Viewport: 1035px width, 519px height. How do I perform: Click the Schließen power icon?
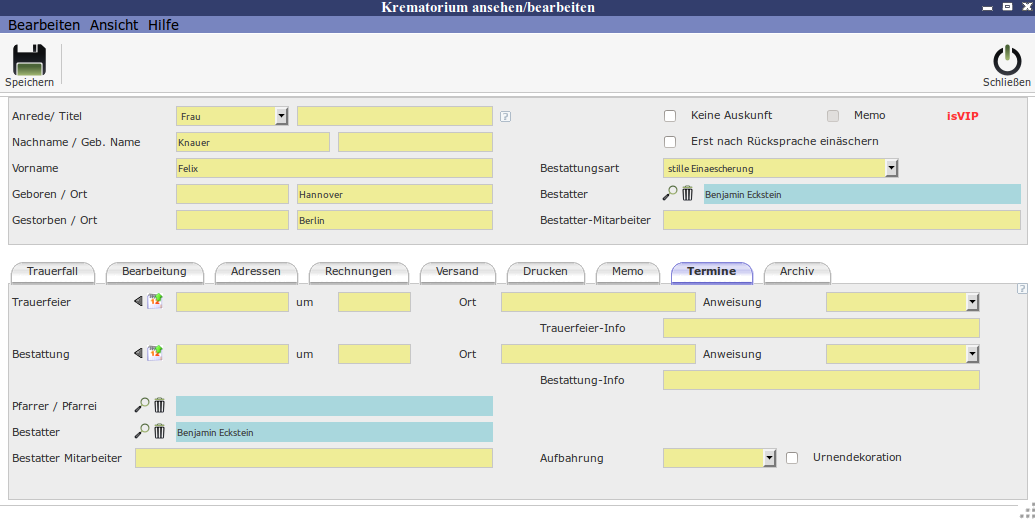coord(1006,61)
